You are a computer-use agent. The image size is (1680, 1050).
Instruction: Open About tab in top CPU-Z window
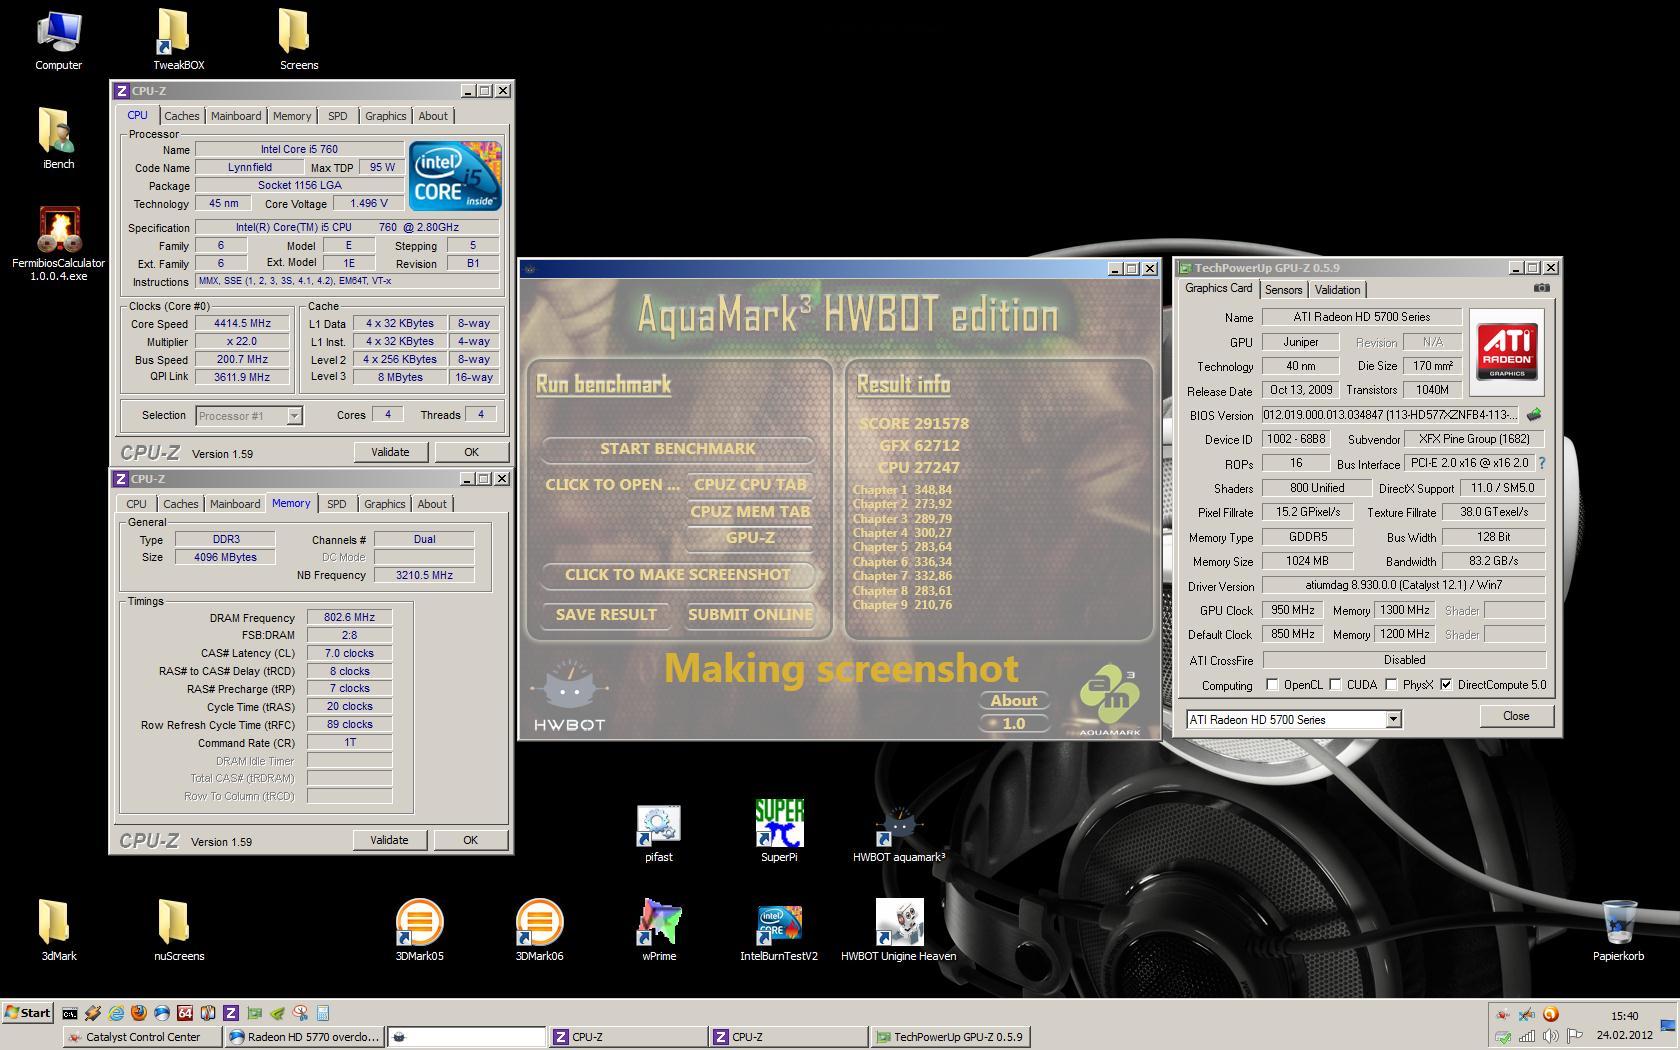coord(433,116)
